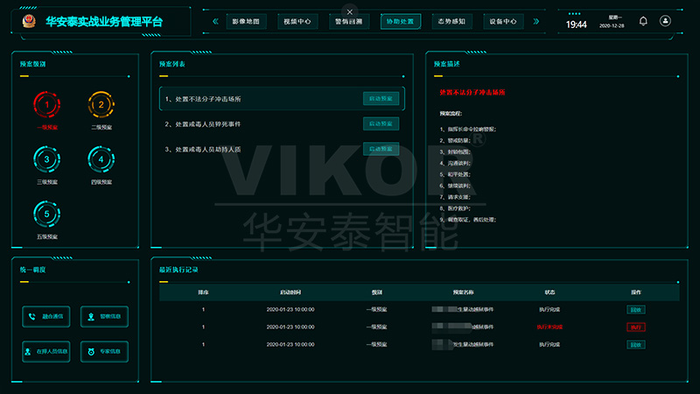Click the 预案描述 panel heading
Viewport: 700px width, 394px height.
pos(446,64)
